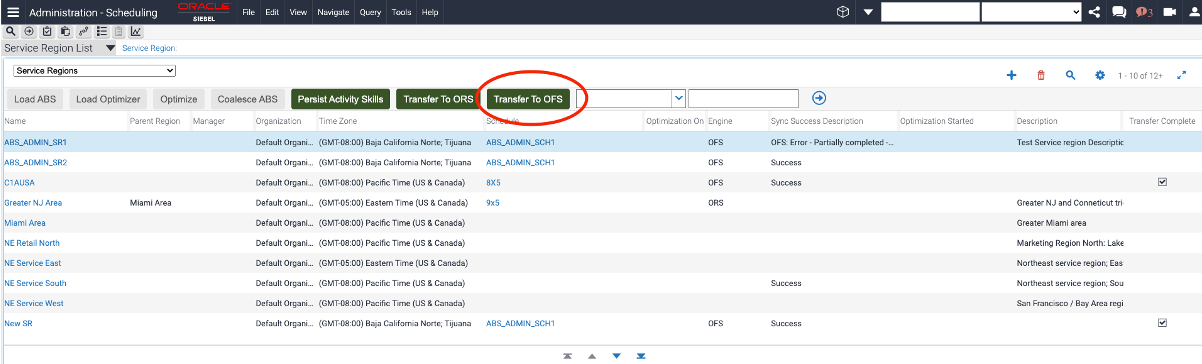Click the blue go arrow button
This screenshot has height=364, width=1202.
pyautogui.click(x=819, y=98)
